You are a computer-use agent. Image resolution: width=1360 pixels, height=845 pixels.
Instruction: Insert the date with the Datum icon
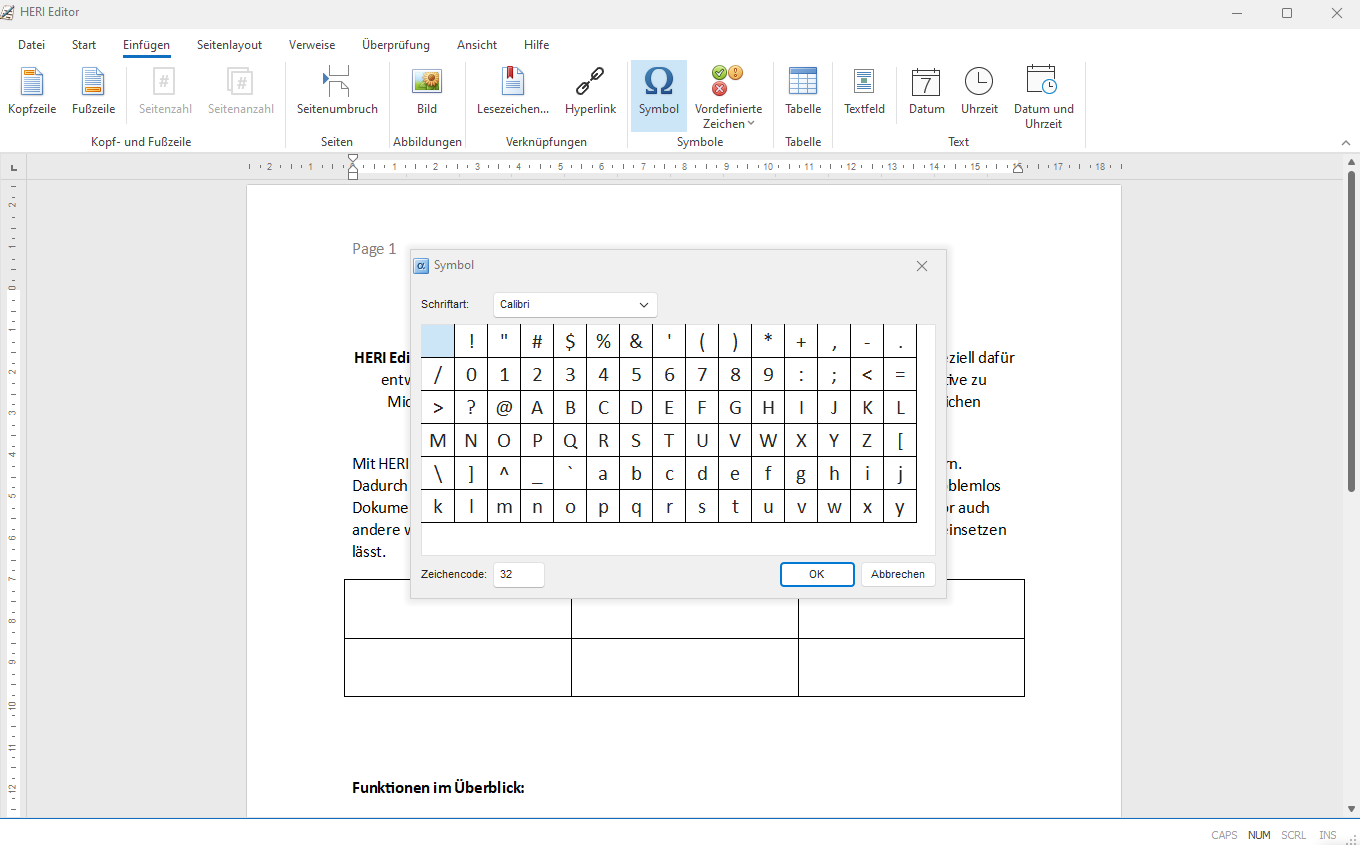[926, 92]
